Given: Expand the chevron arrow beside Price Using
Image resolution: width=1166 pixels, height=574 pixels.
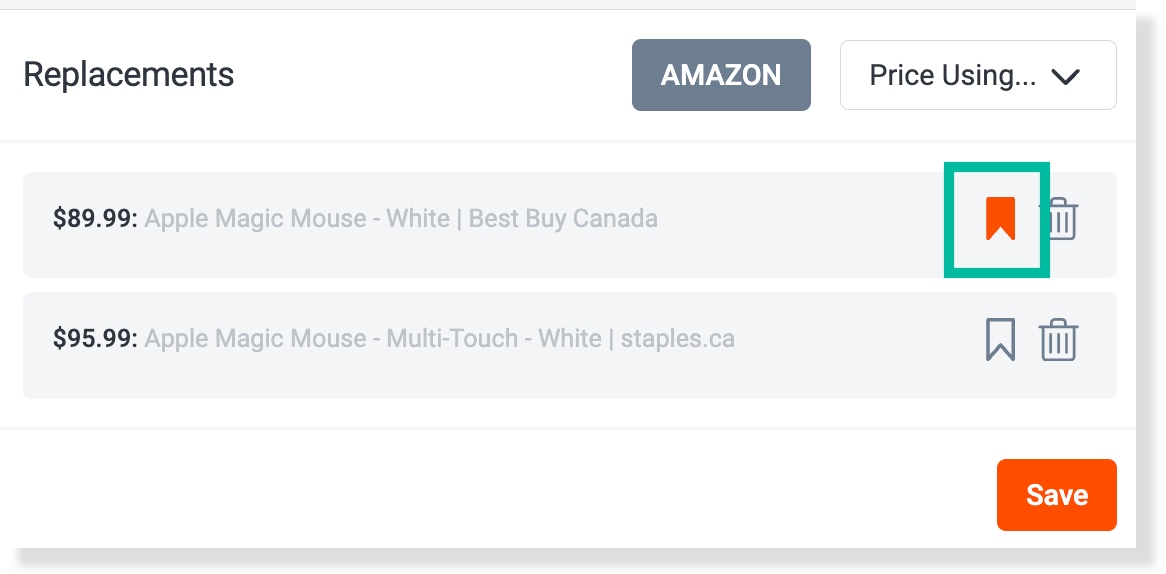Looking at the screenshot, I should (x=1067, y=76).
